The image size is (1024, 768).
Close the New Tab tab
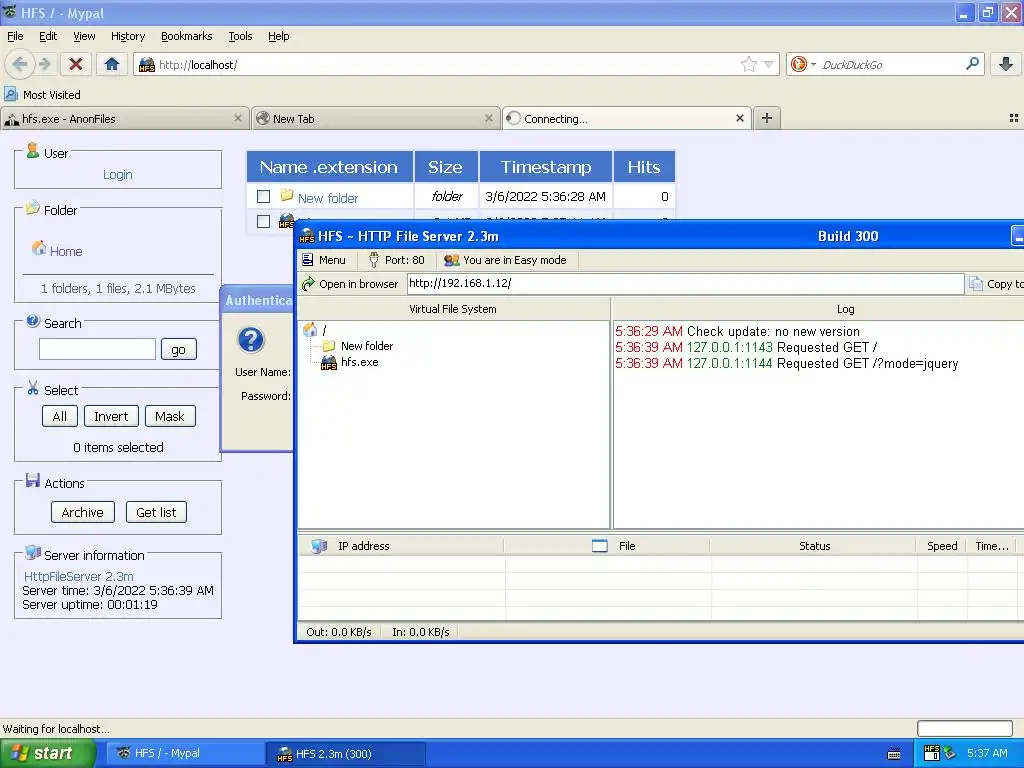(x=488, y=118)
